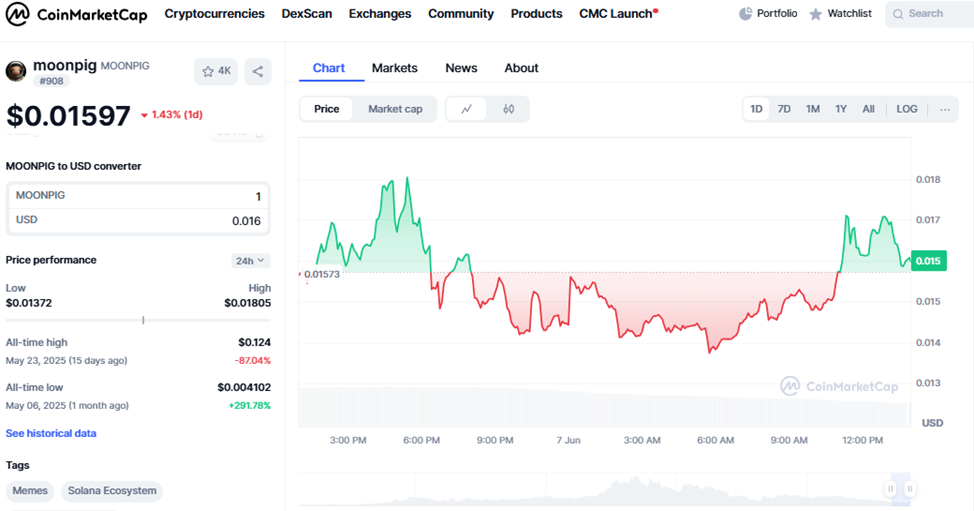Click the right range handle on mini chart
The width and height of the screenshot is (974, 511).
click(x=909, y=489)
